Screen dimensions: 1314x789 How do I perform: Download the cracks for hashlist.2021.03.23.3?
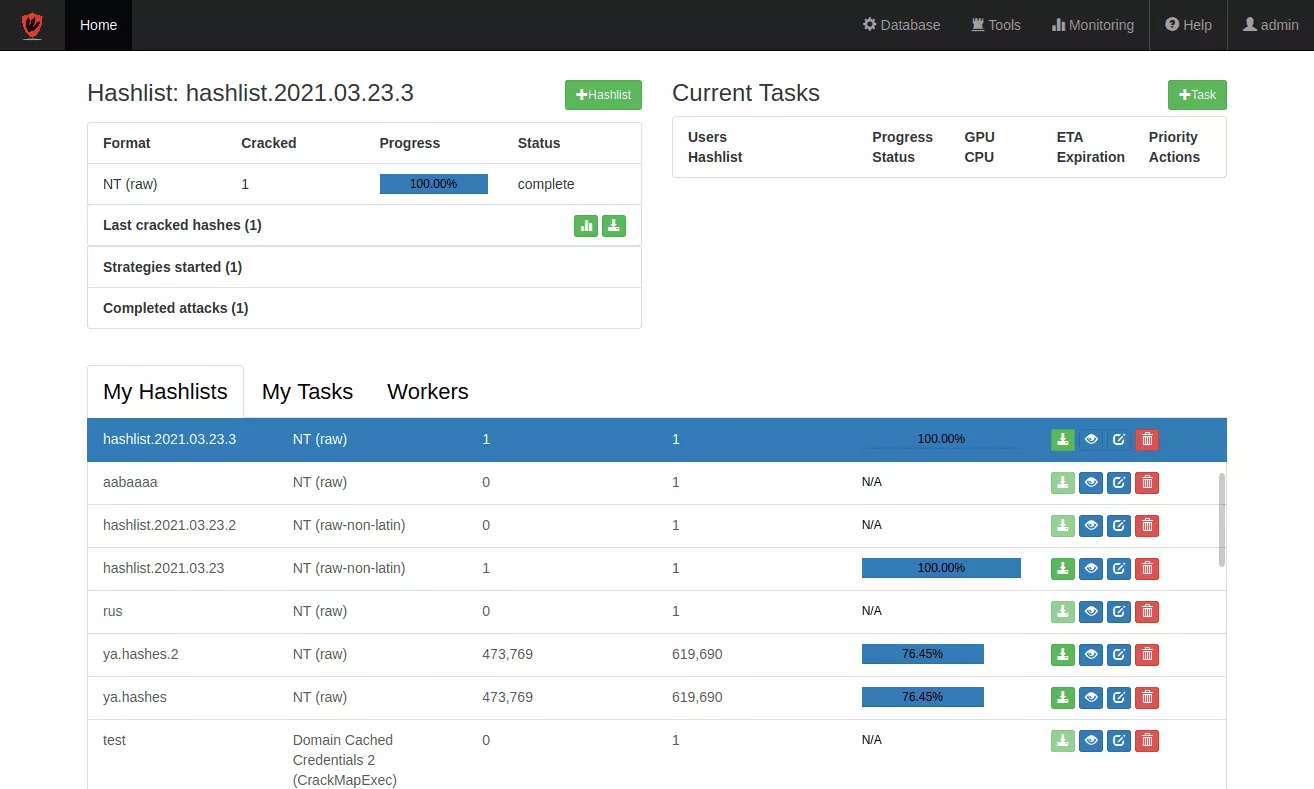pyautogui.click(x=1062, y=439)
